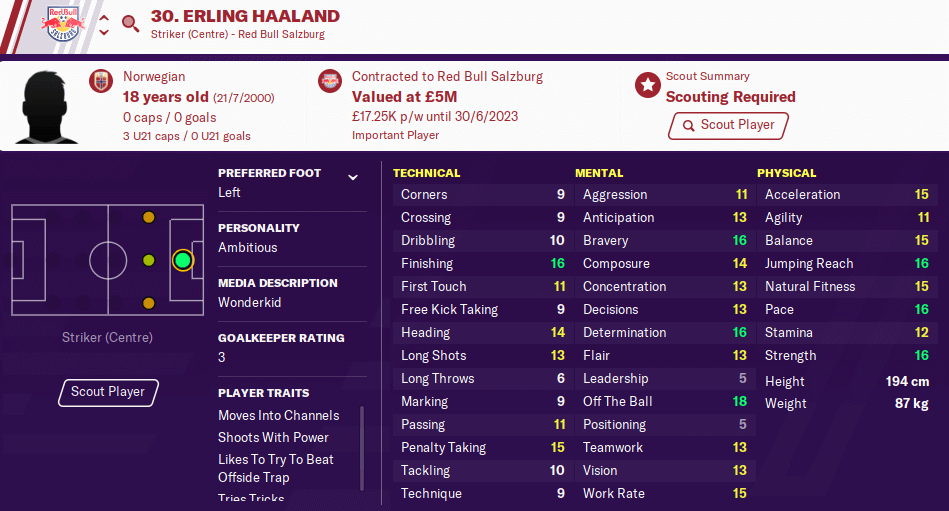
Task: Select the Finishing attribute row
Action: pyautogui.click(x=483, y=263)
